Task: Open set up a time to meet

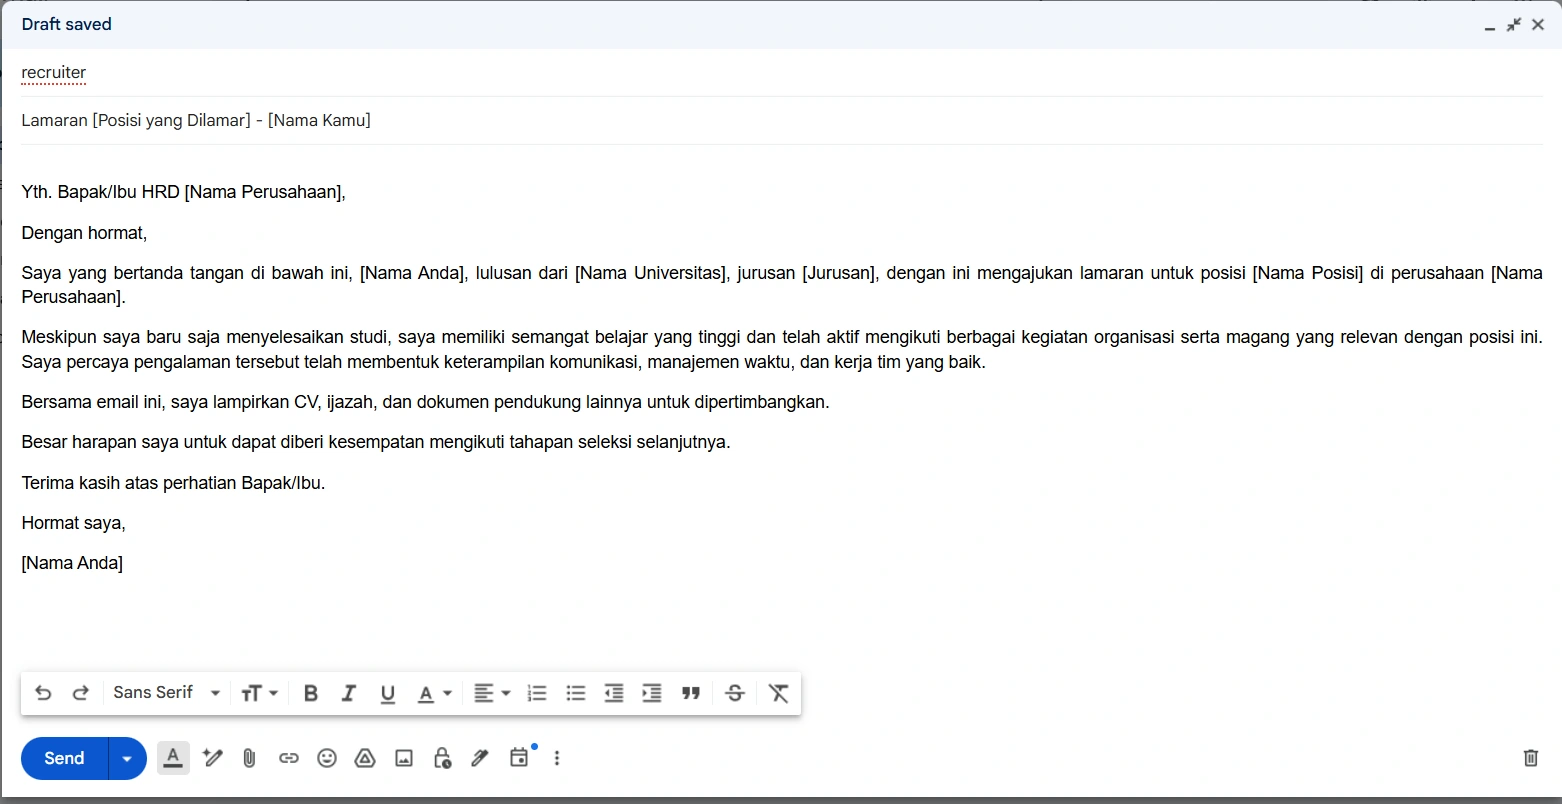Action: click(x=519, y=758)
